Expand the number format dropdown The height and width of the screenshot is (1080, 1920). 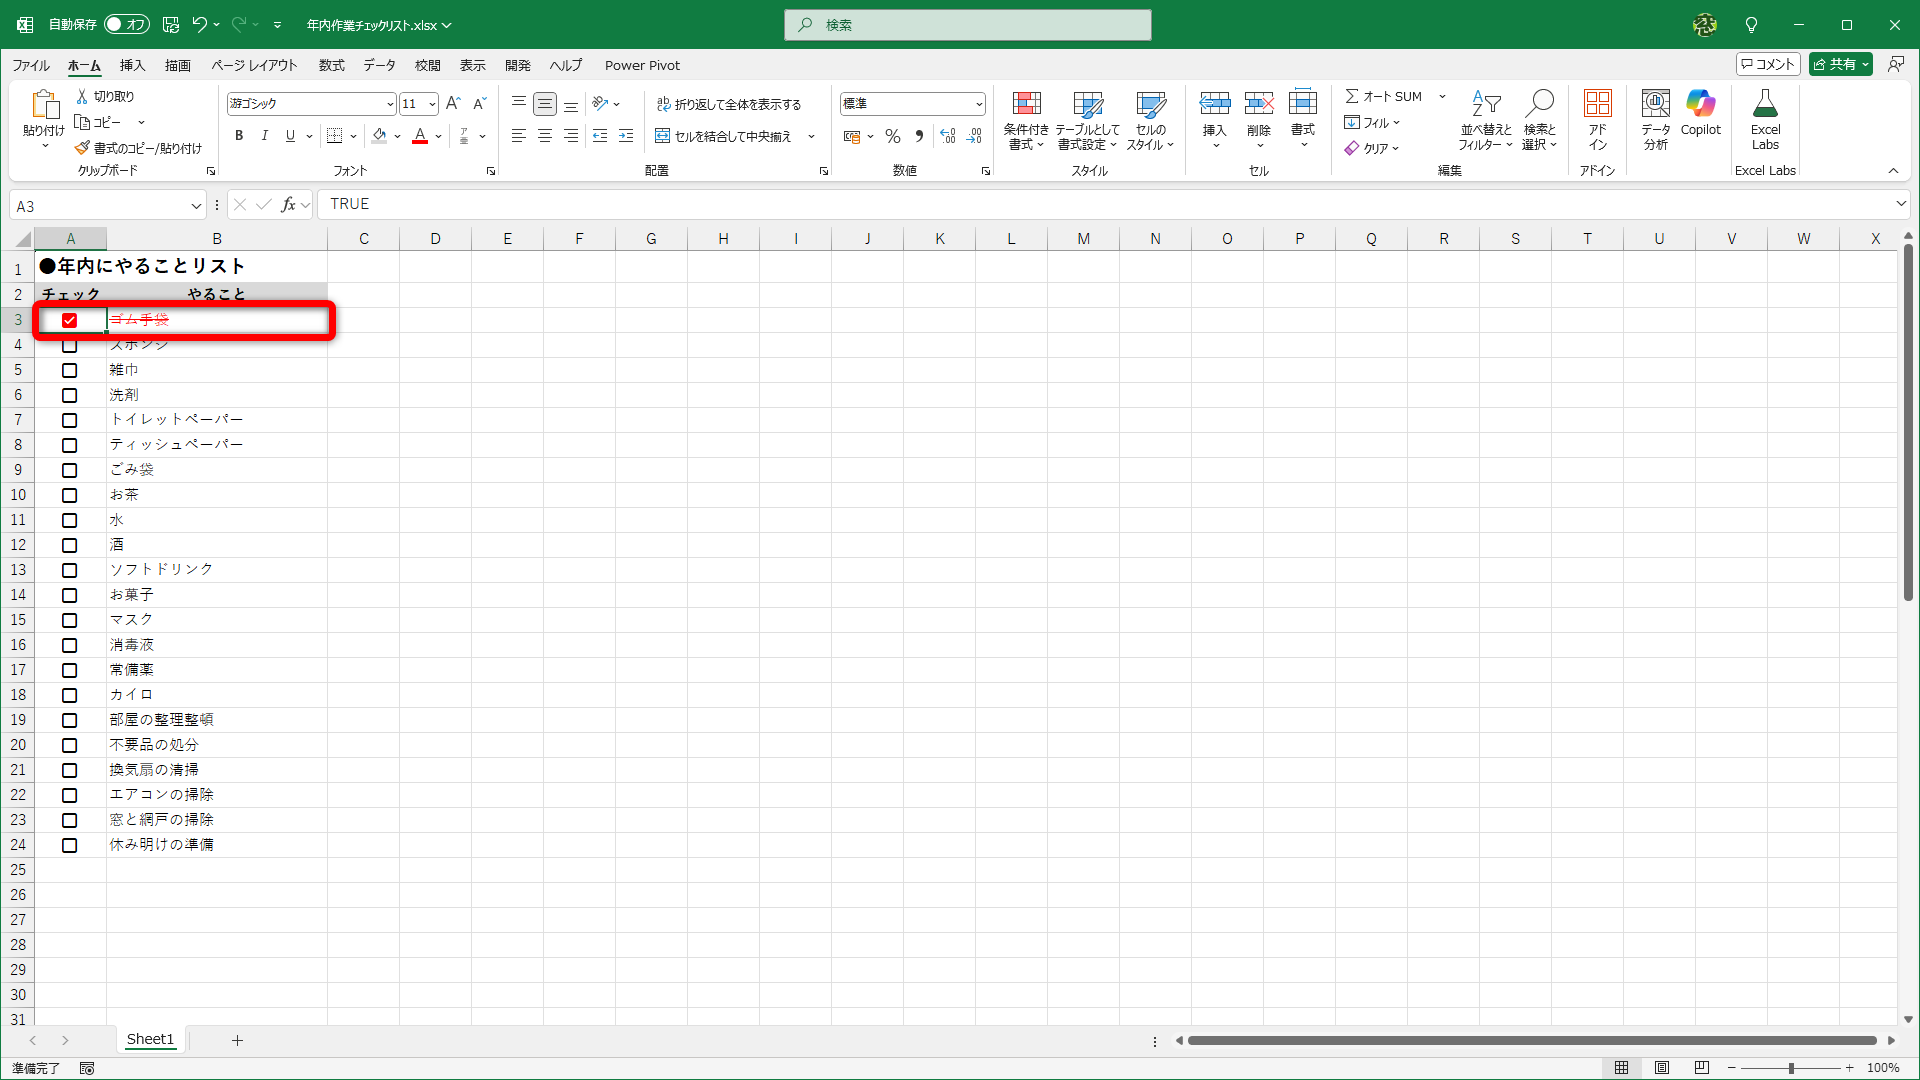pyautogui.click(x=978, y=104)
